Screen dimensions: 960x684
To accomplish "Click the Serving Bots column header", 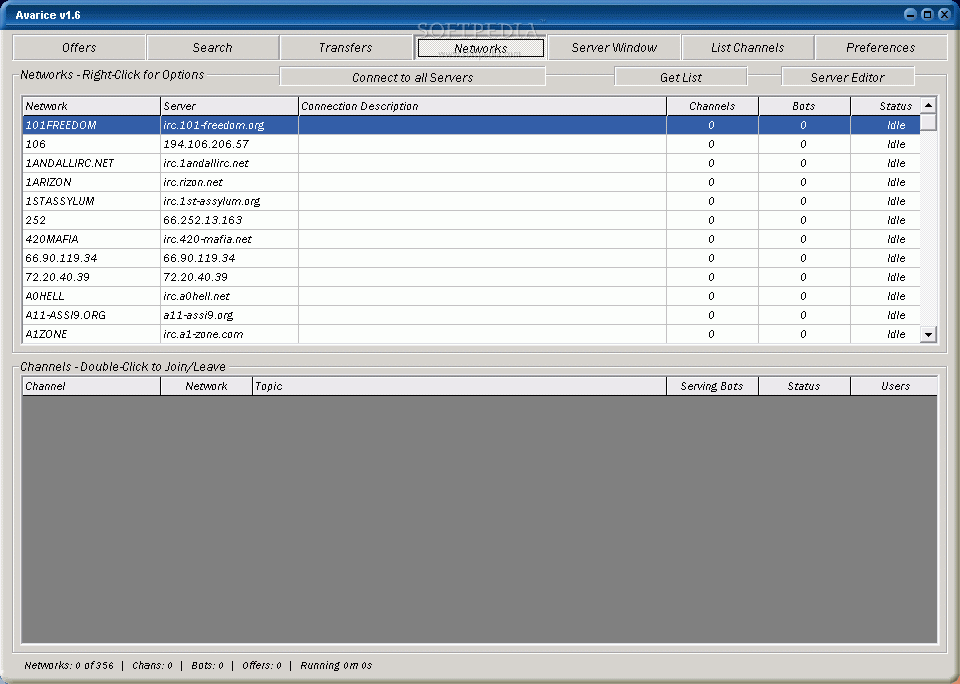I will coord(713,386).
